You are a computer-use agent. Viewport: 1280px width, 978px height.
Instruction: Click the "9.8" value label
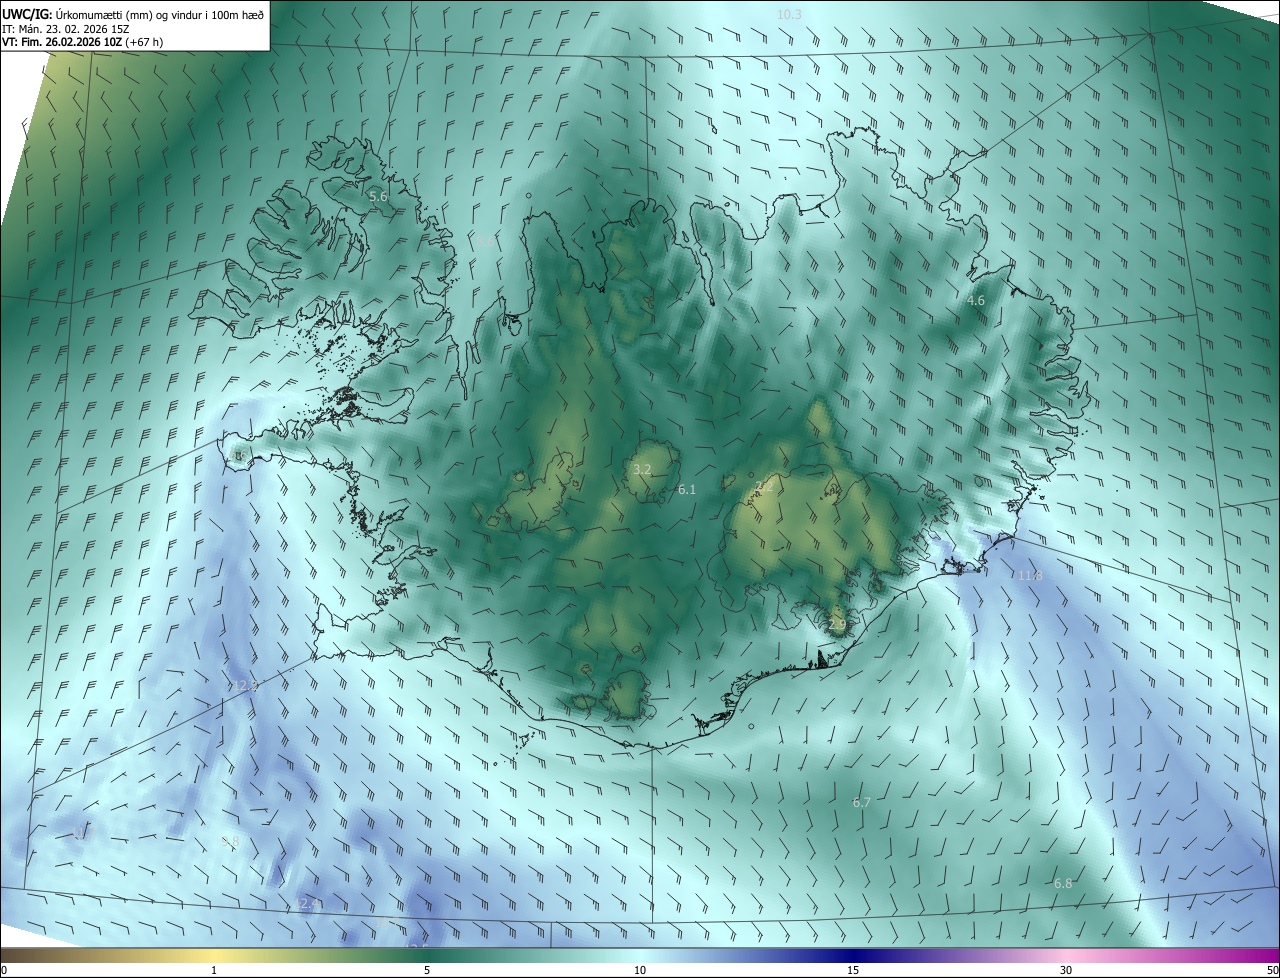[229, 842]
